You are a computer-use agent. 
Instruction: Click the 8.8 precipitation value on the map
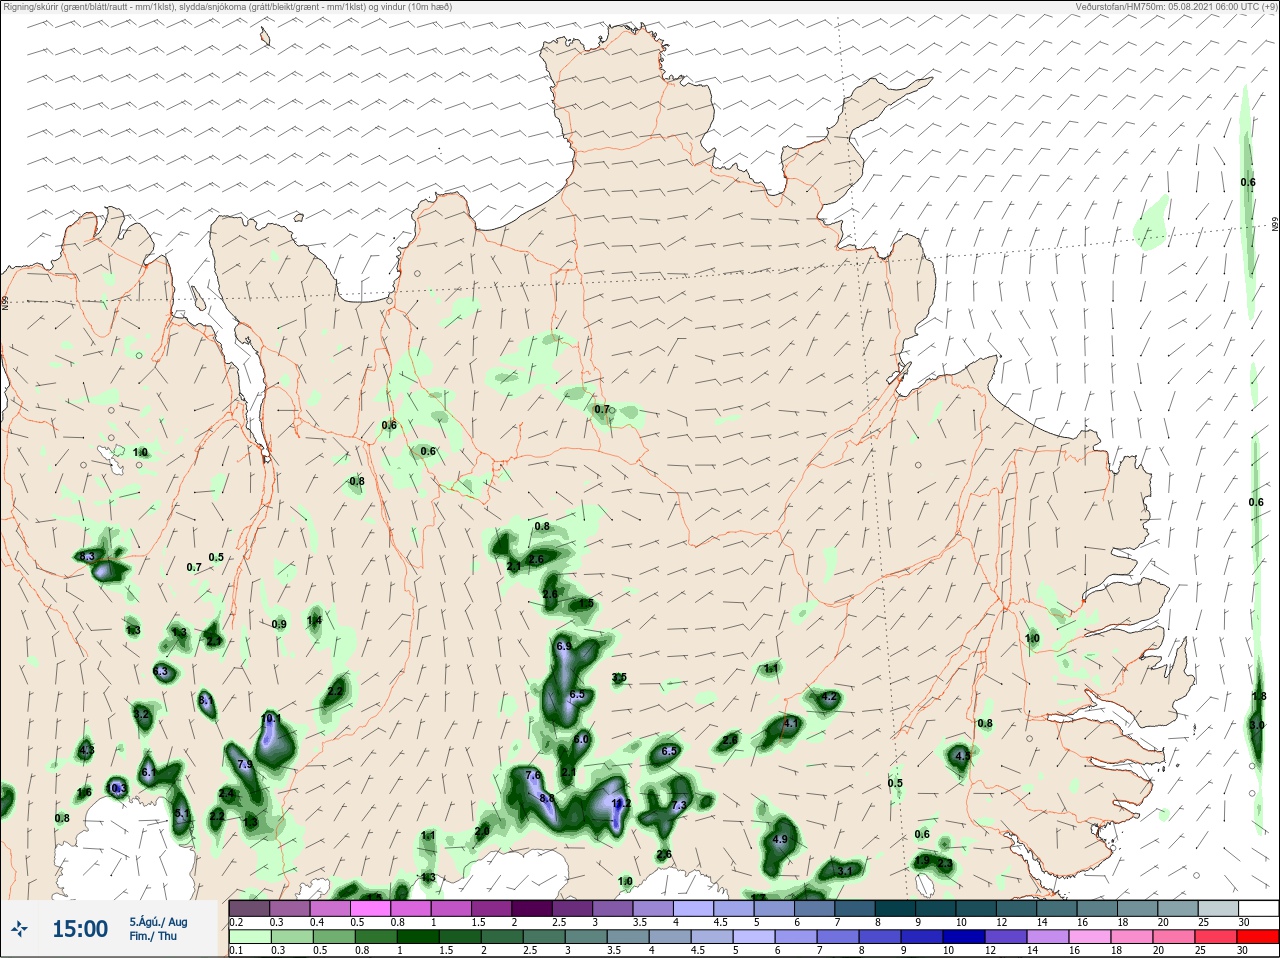(547, 799)
